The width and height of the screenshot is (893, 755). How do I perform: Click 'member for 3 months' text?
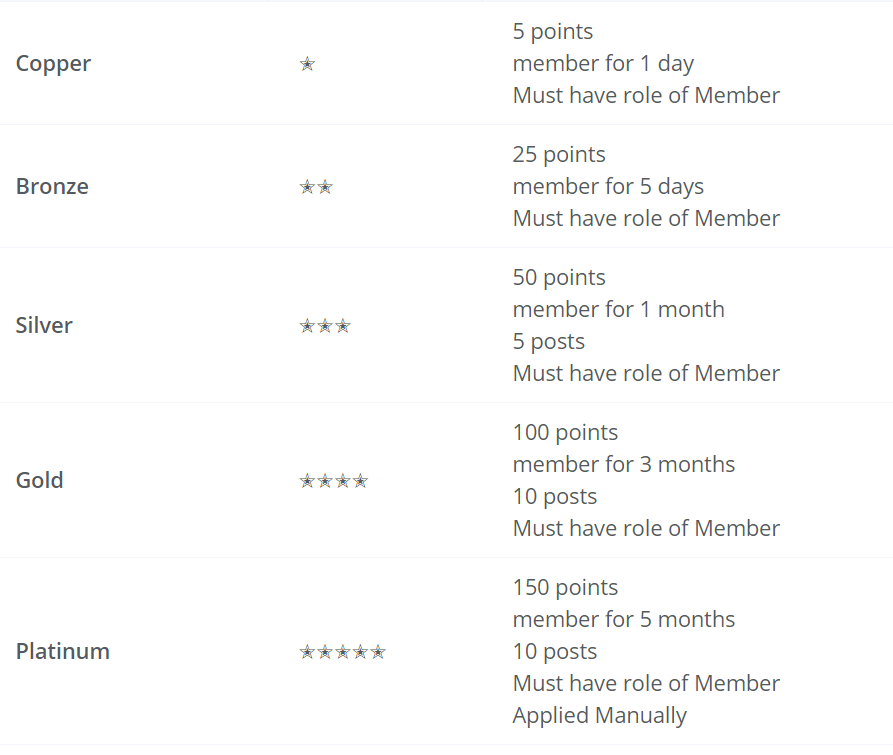(624, 465)
